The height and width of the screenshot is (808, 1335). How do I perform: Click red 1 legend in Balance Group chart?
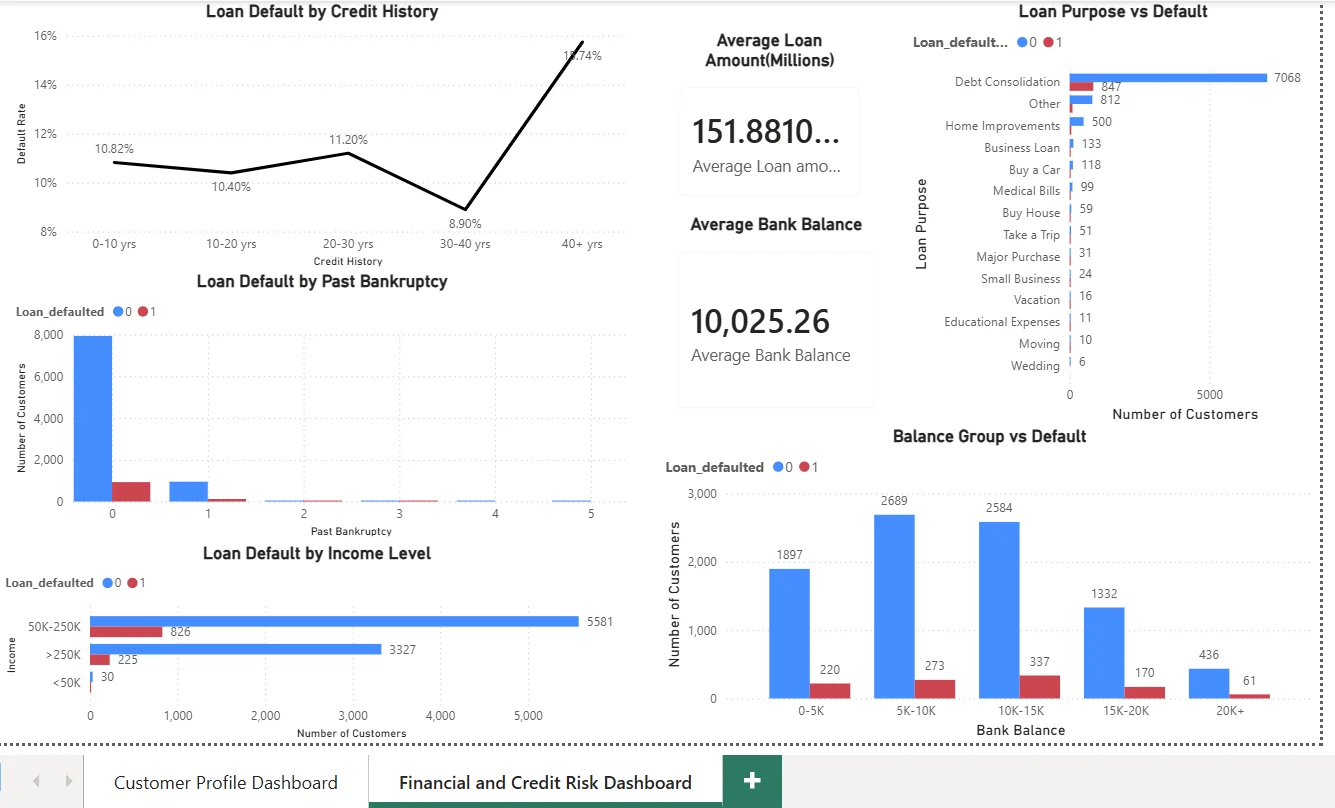tap(808, 467)
